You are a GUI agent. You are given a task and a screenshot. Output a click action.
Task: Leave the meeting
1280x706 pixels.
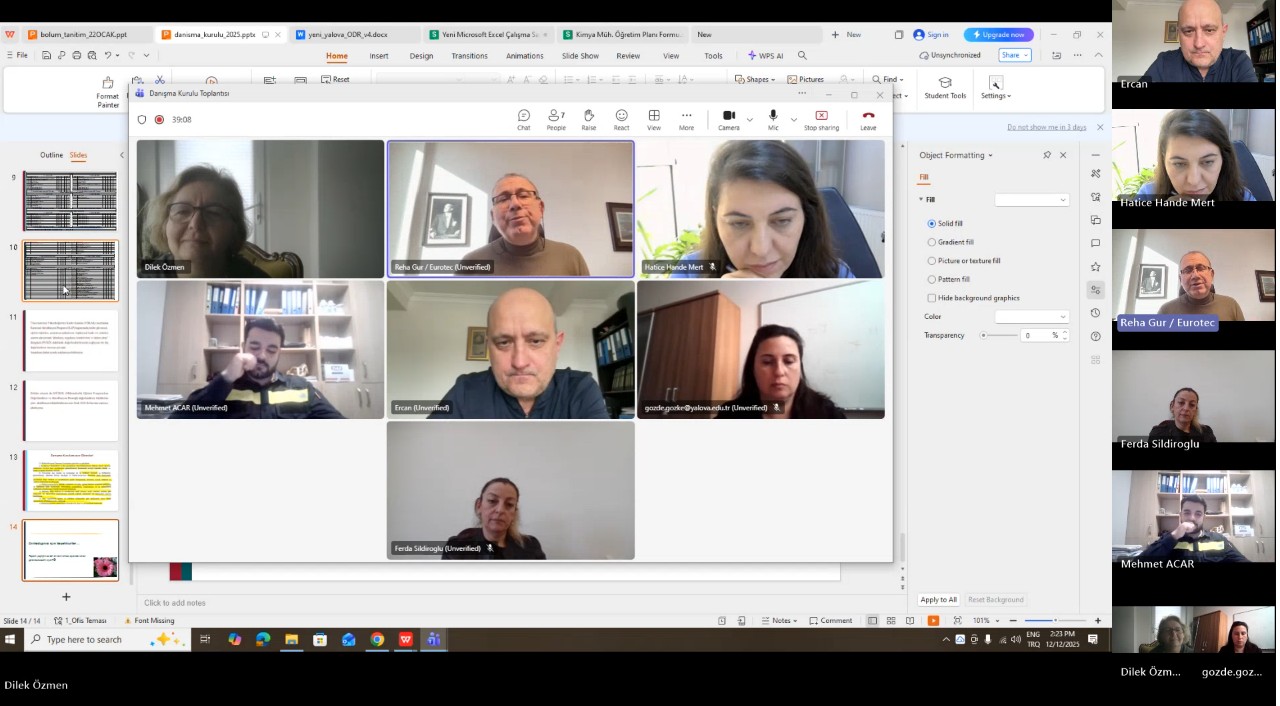[868, 119]
